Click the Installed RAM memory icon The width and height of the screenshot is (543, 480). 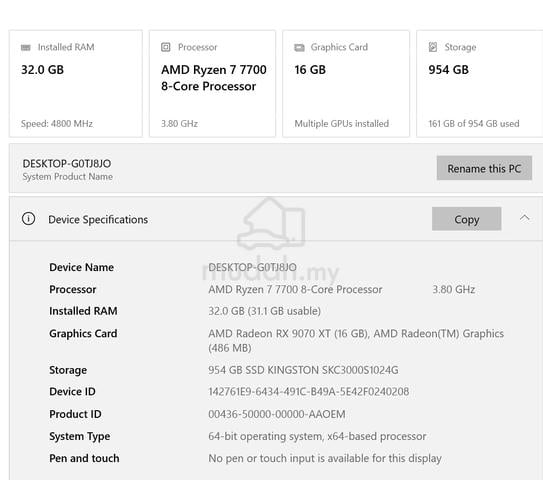pos(26,47)
